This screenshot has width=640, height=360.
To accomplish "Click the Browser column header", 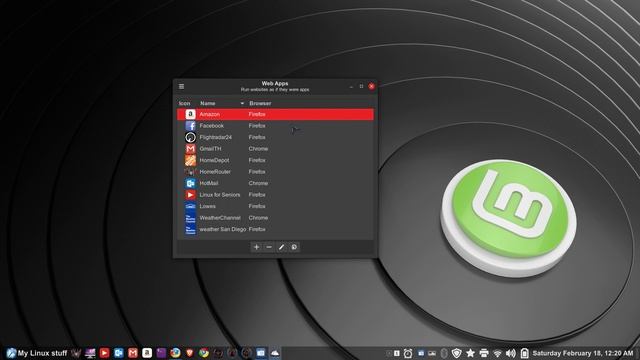I will [260, 103].
